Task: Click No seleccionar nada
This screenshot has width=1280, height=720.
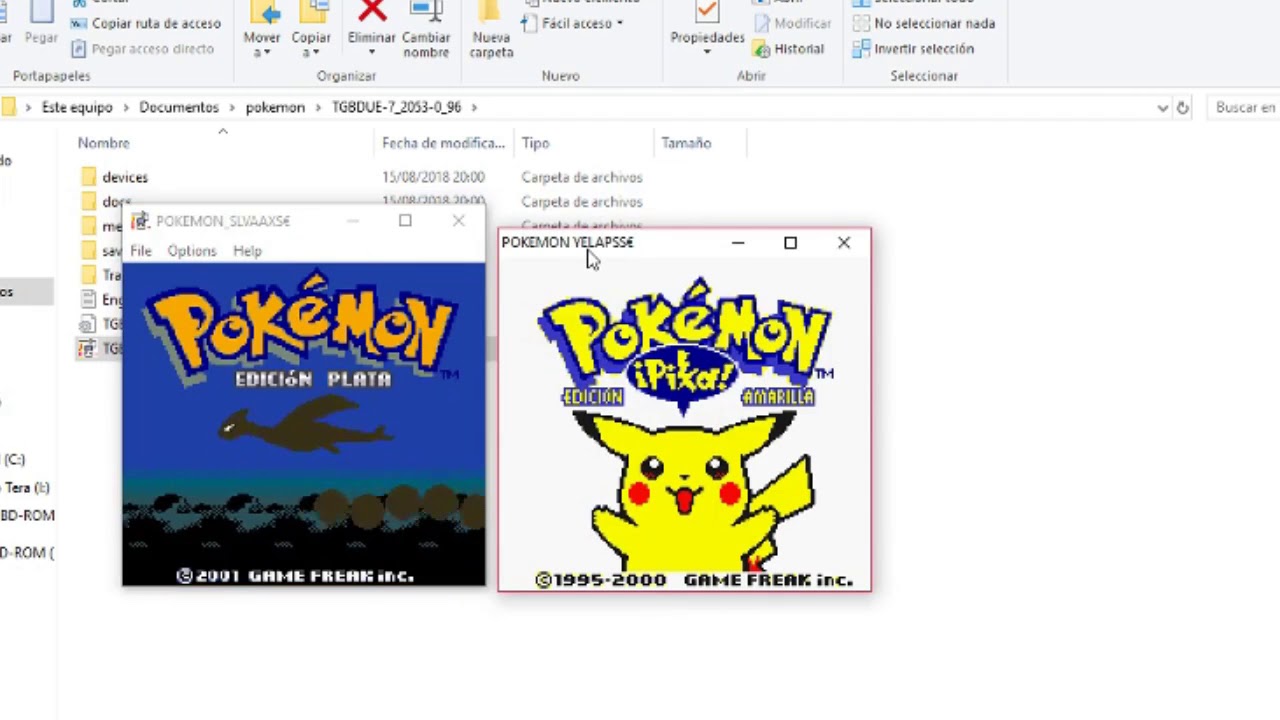Action: (x=924, y=23)
